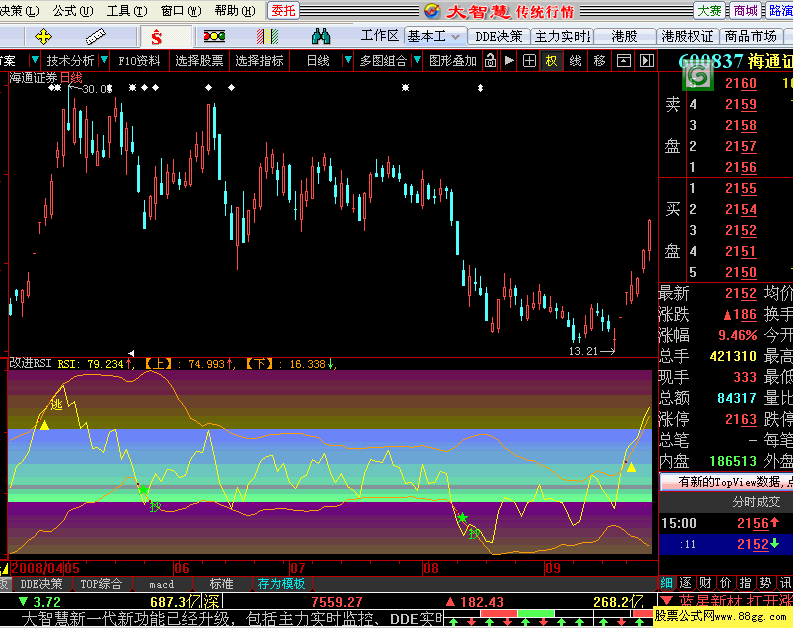Image resolution: width=793 pixels, height=628 pixels.
Task: Open the 商品市场 tab
Action: tap(751, 36)
